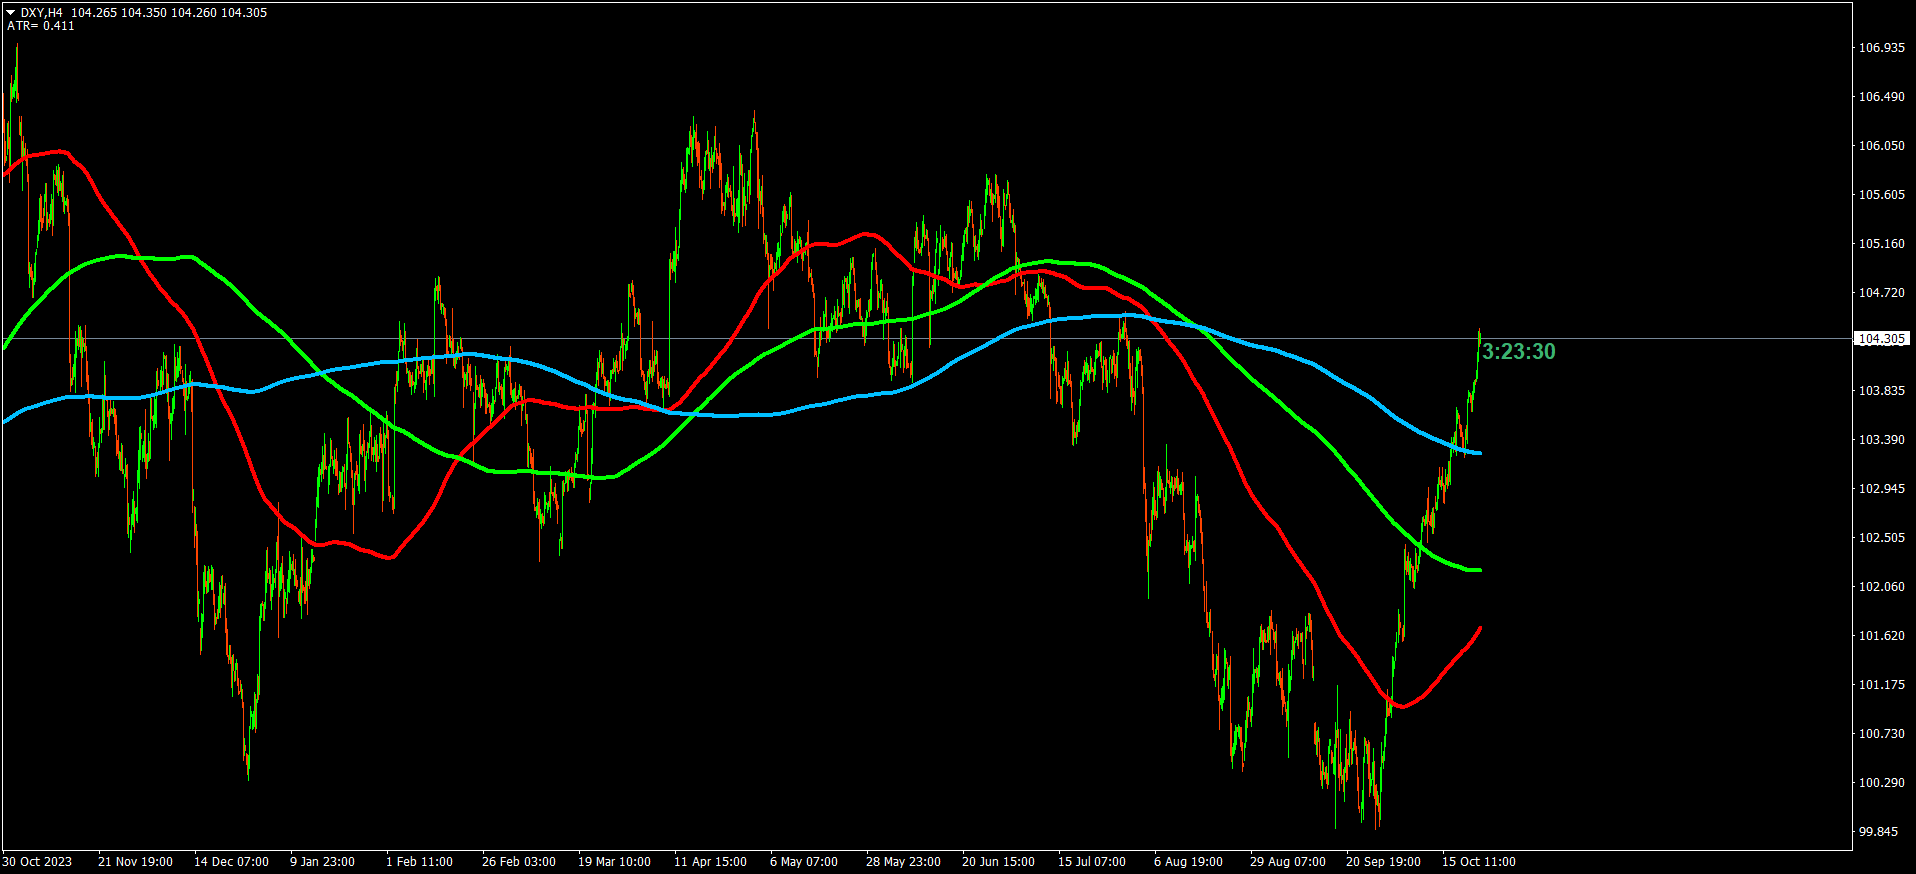This screenshot has width=1916, height=874.
Task: Click price scale label 102.505
Action: tap(1881, 538)
